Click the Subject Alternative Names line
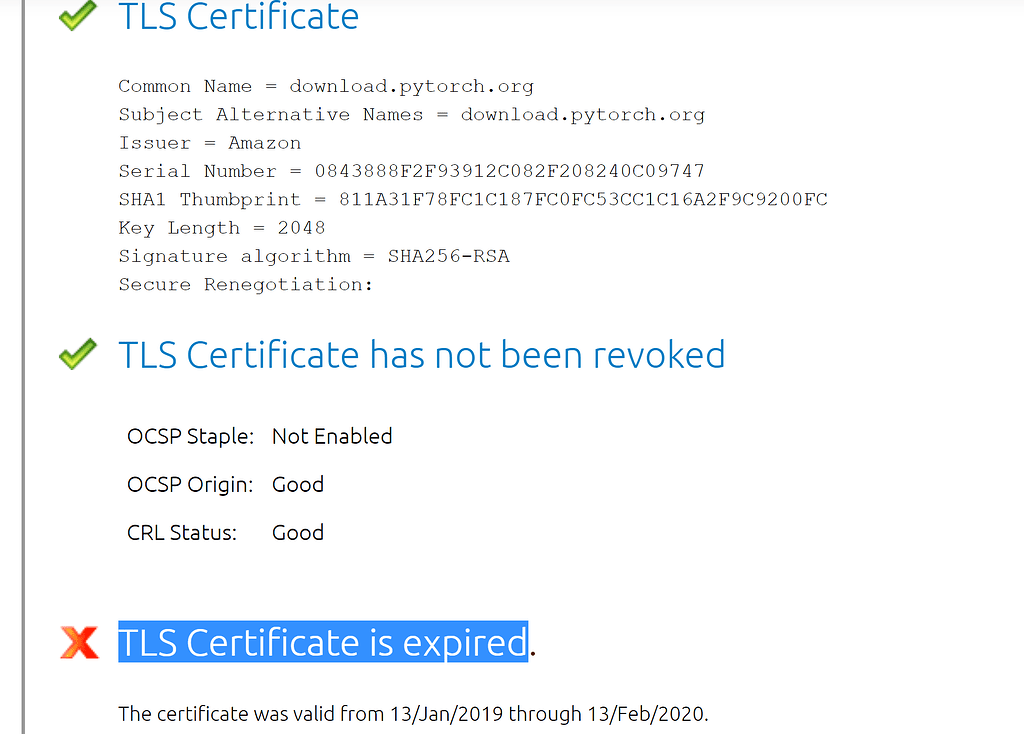 coord(411,115)
